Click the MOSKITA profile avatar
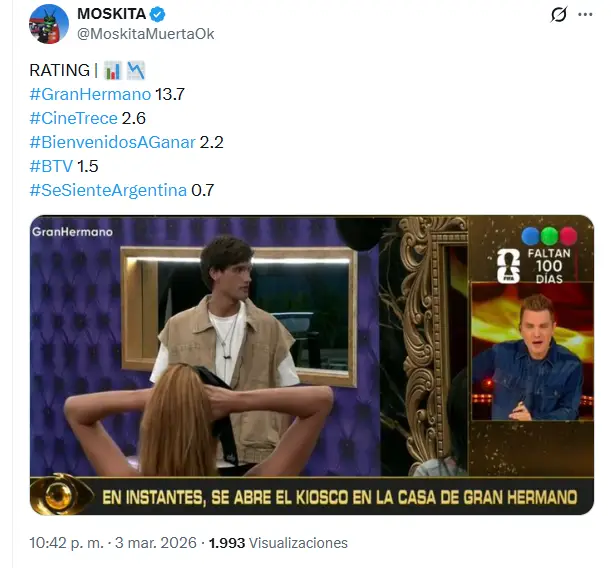This screenshot has width=611, height=568. (49, 24)
